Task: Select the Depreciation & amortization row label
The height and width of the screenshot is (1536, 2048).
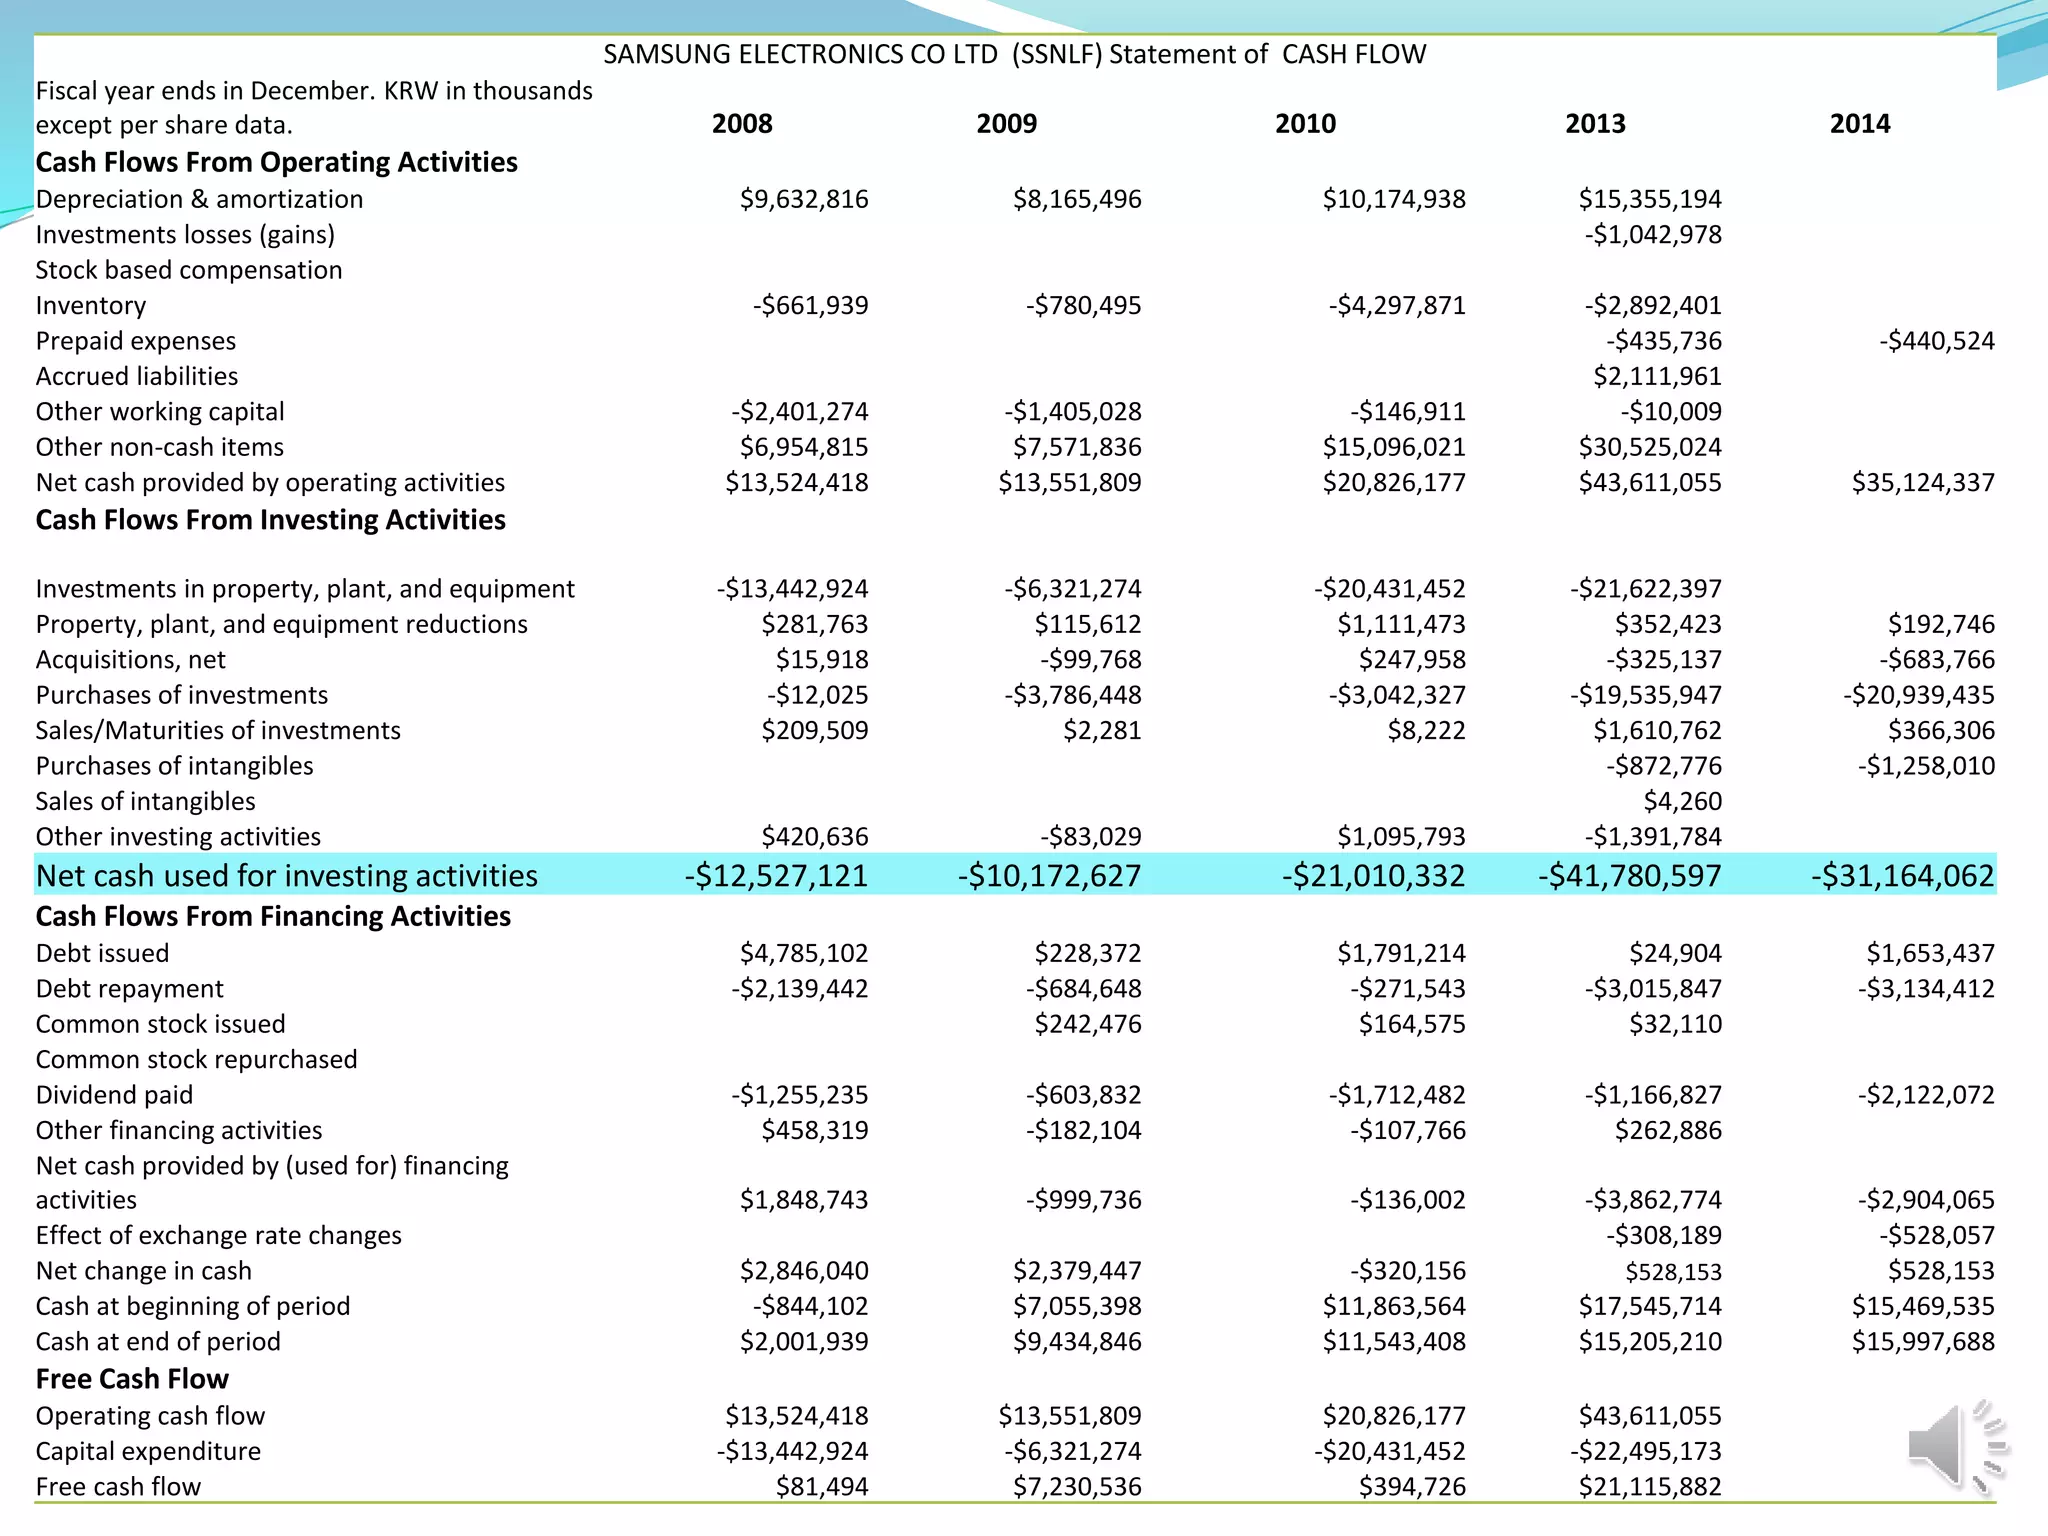Action: tap(199, 199)
